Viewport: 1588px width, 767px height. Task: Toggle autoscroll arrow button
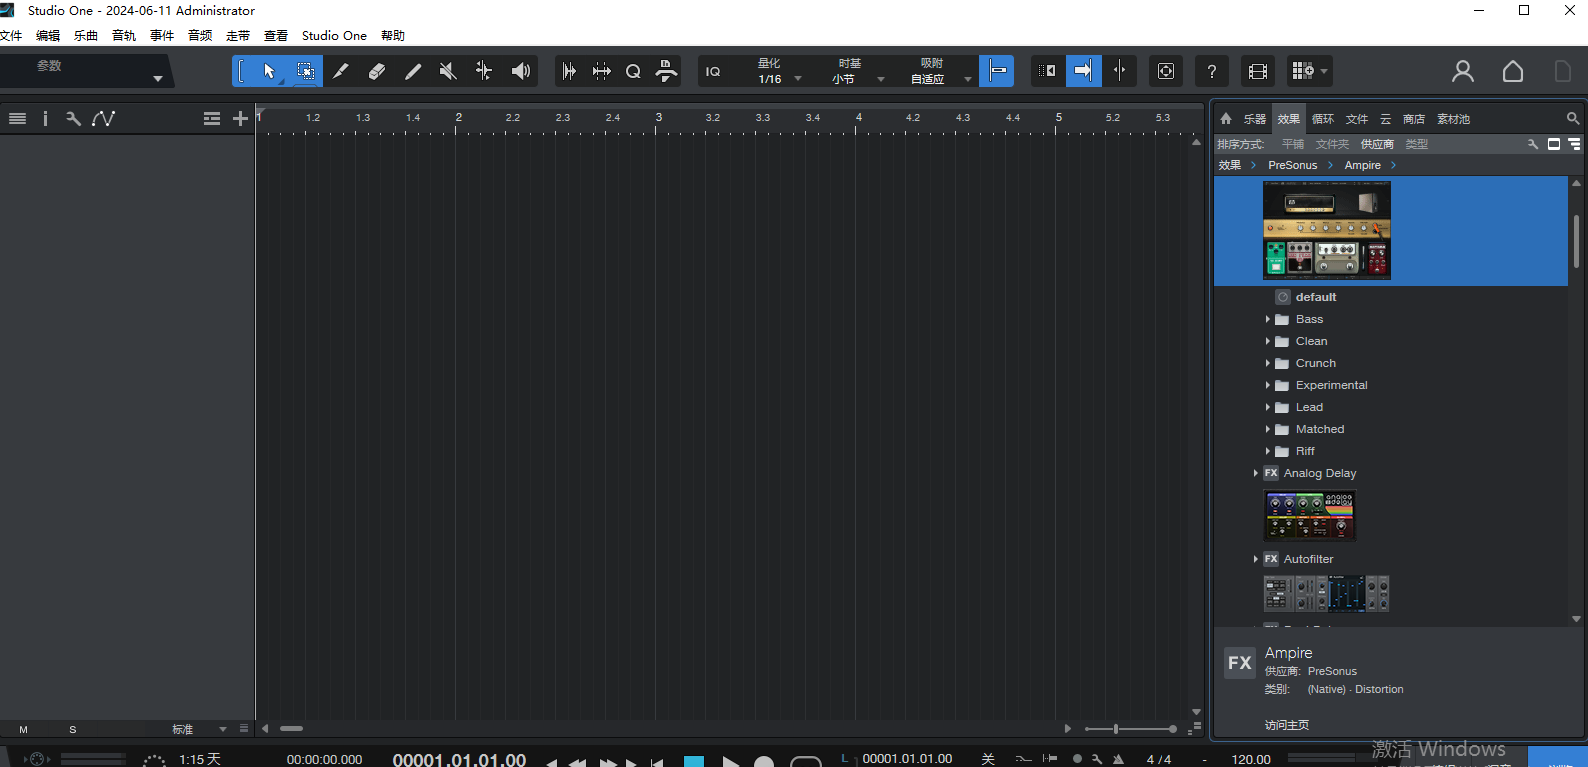pos(1083,71)
